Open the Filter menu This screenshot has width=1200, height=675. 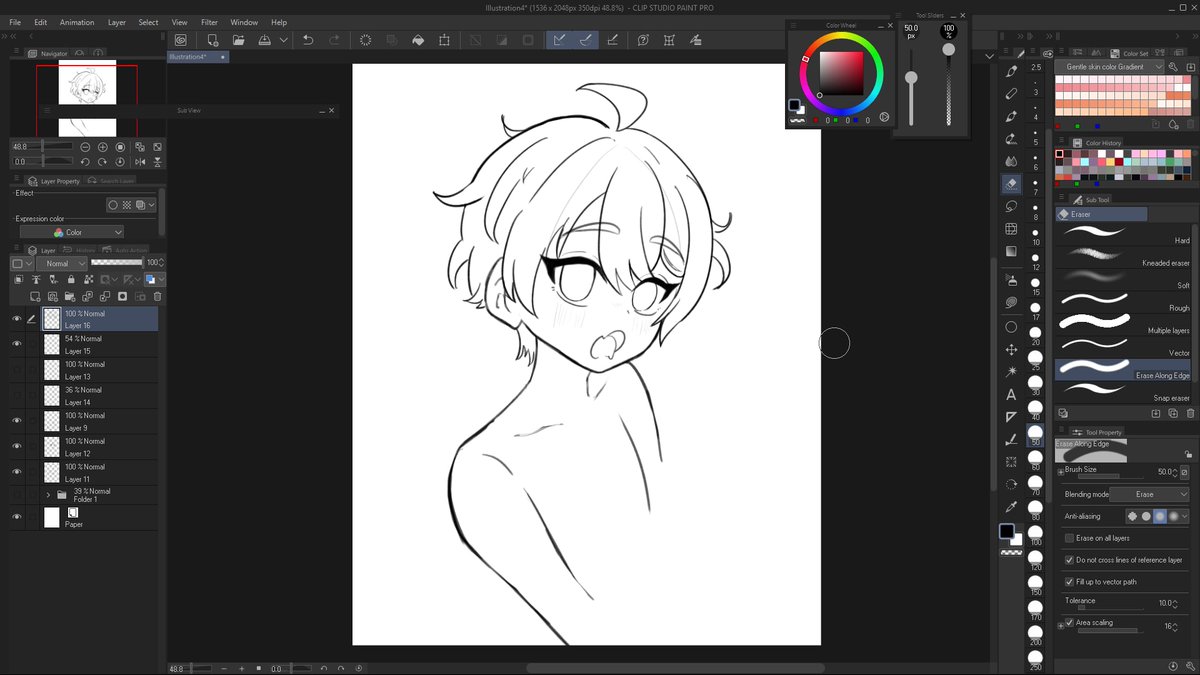click(209, 22)
